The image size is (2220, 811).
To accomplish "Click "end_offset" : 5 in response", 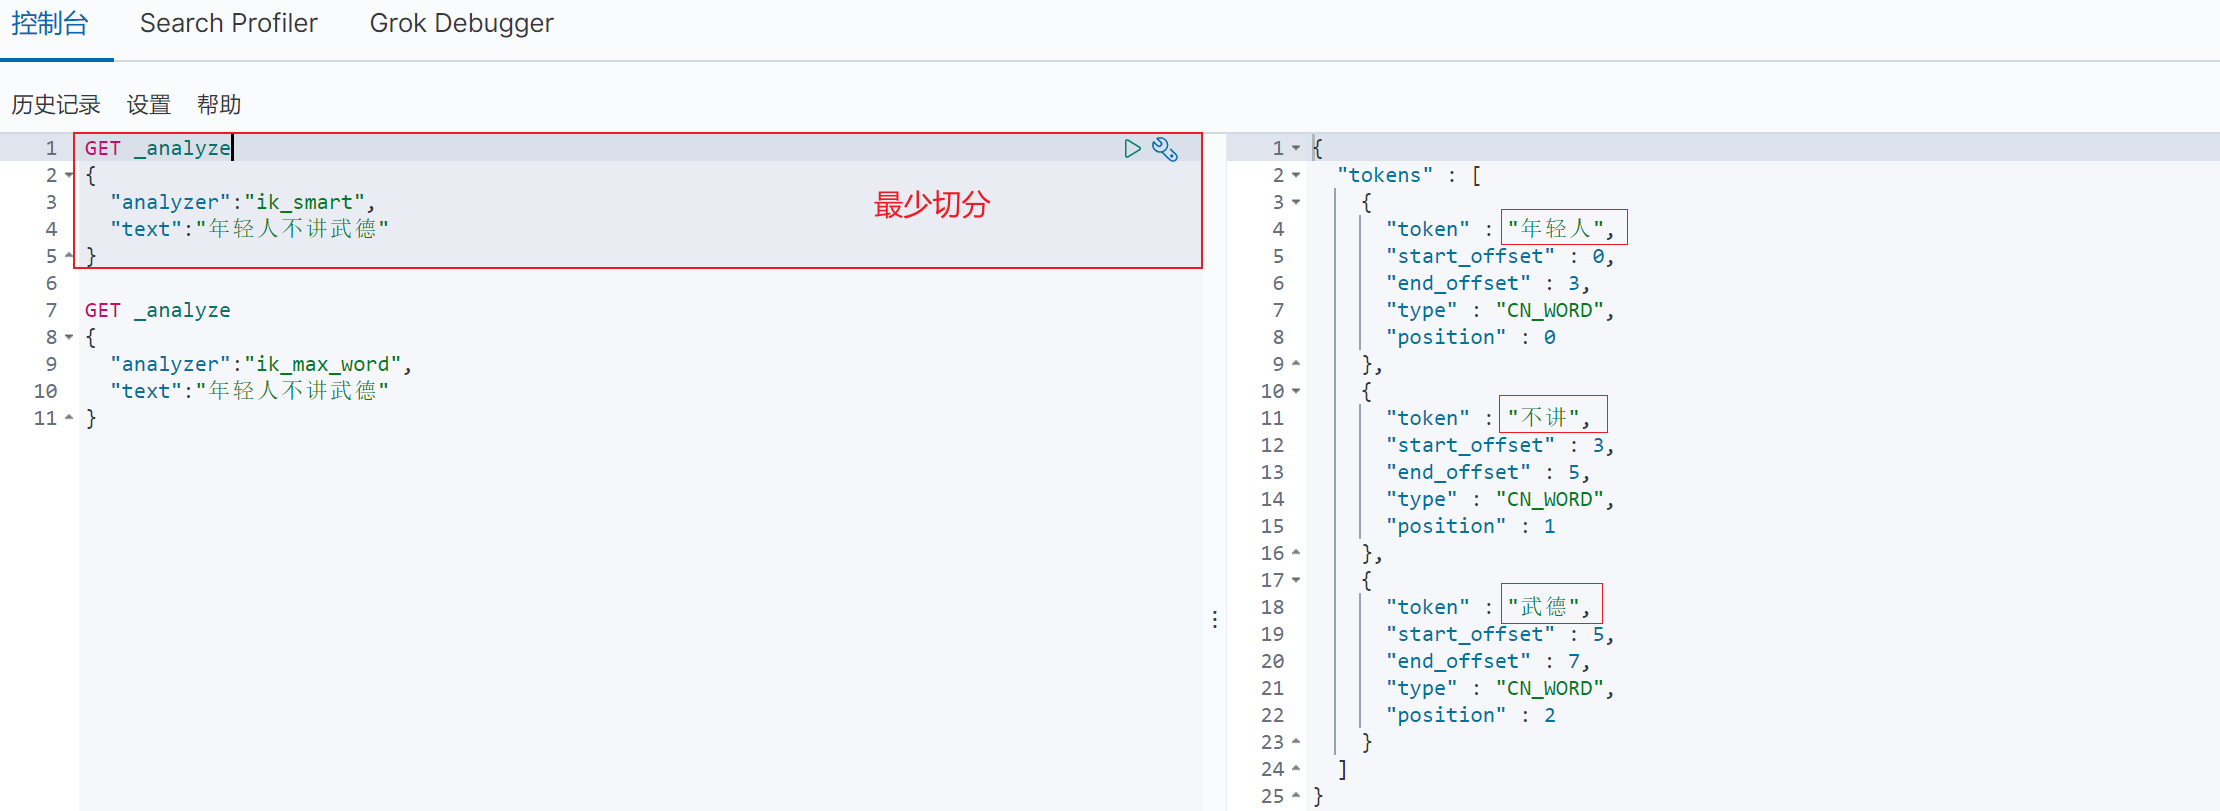I will tap(1488, 472).
